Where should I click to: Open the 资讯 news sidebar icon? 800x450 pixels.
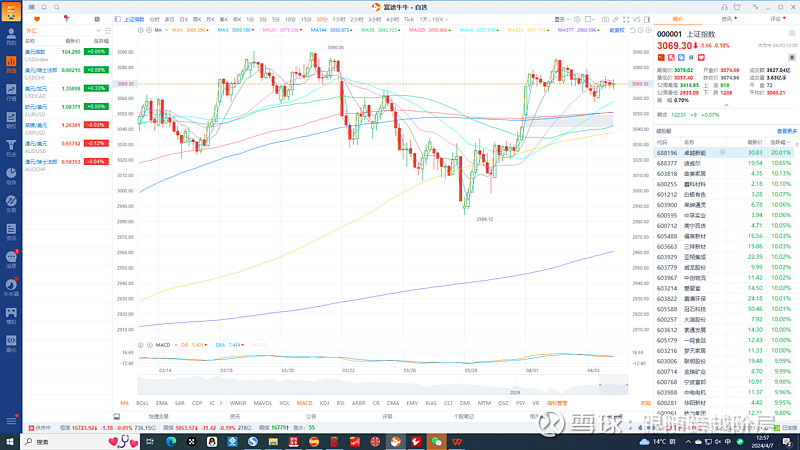pyautogui.click(x=11, y=232)
